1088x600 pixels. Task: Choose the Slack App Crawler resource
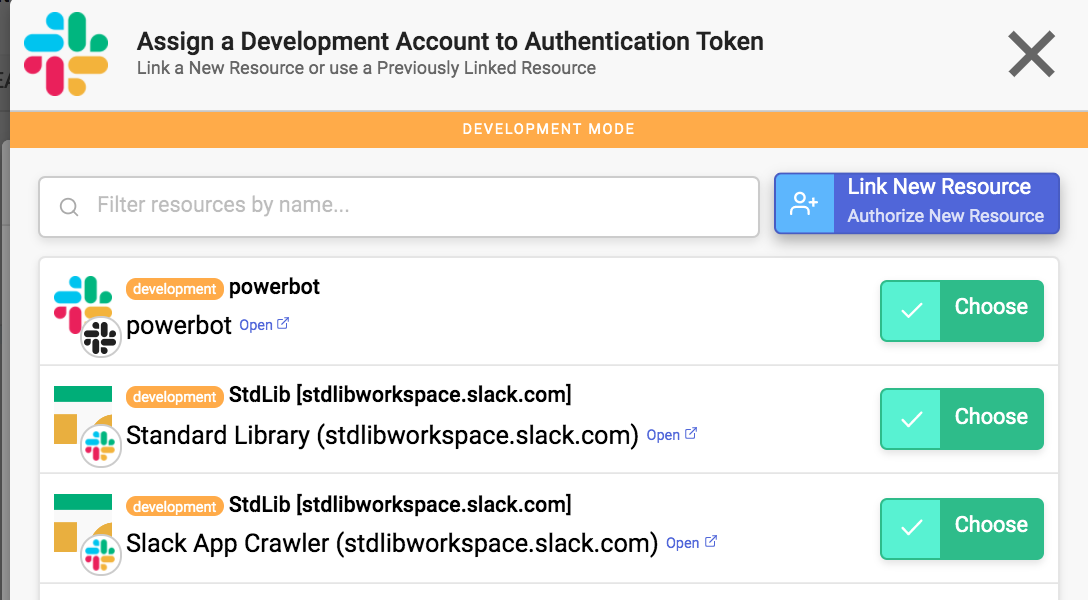point(962,529)
